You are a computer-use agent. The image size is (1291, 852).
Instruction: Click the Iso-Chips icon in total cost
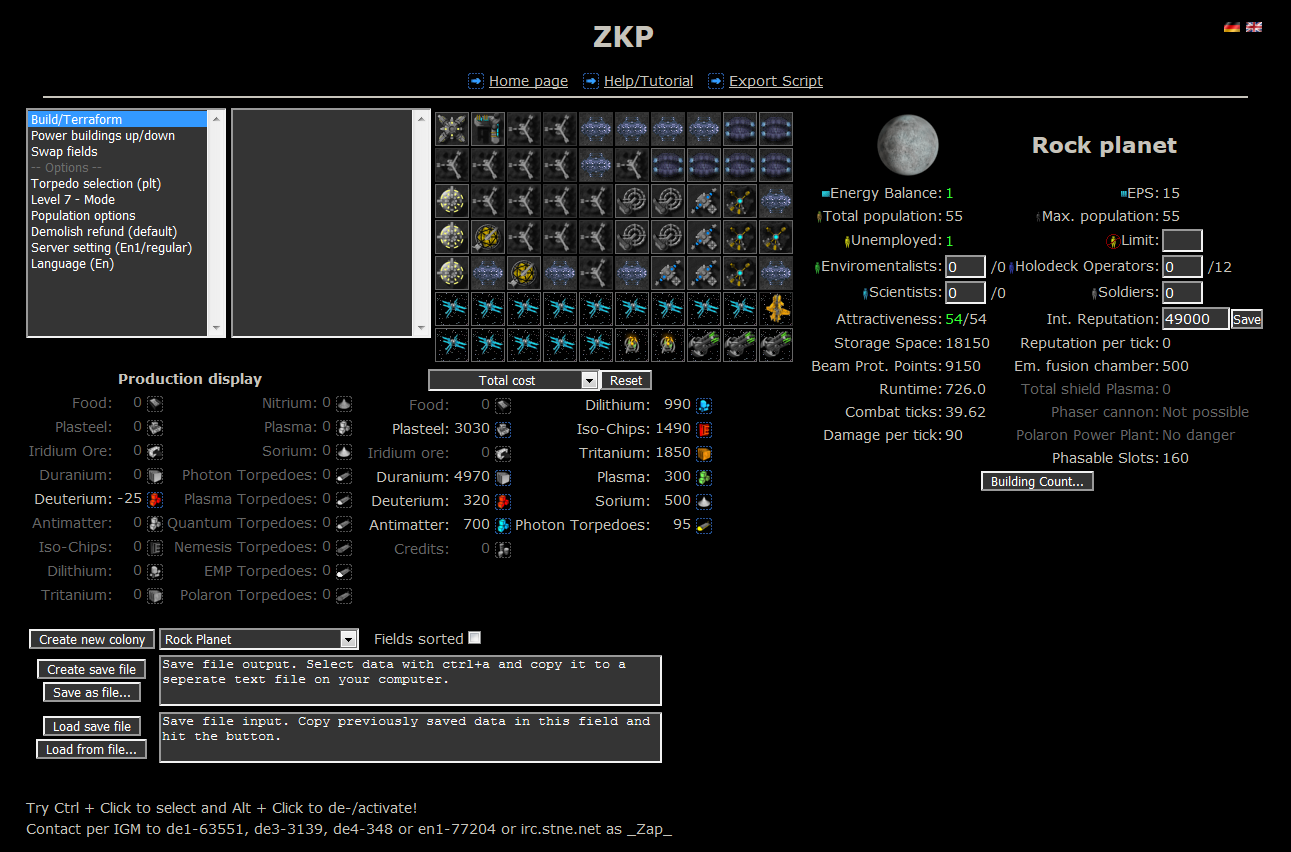coord(704,429)
